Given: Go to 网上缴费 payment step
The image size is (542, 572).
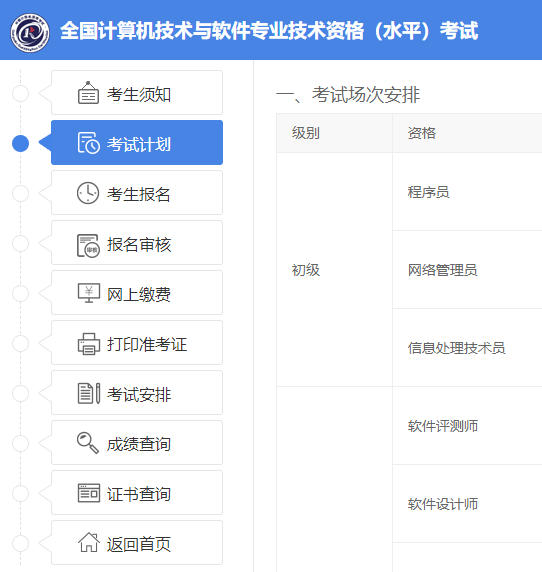Looking at the screenshot, I should click(x=137, y=293).
